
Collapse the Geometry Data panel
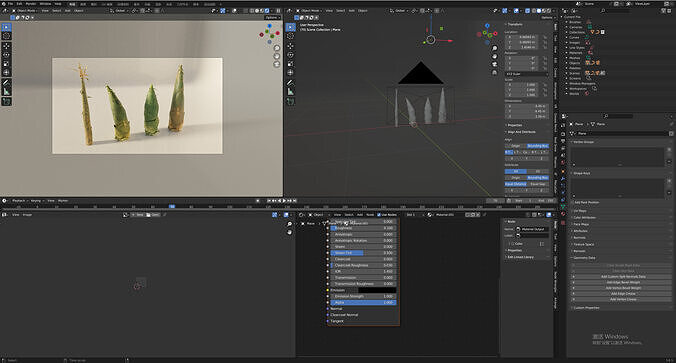tap(584, 258)
